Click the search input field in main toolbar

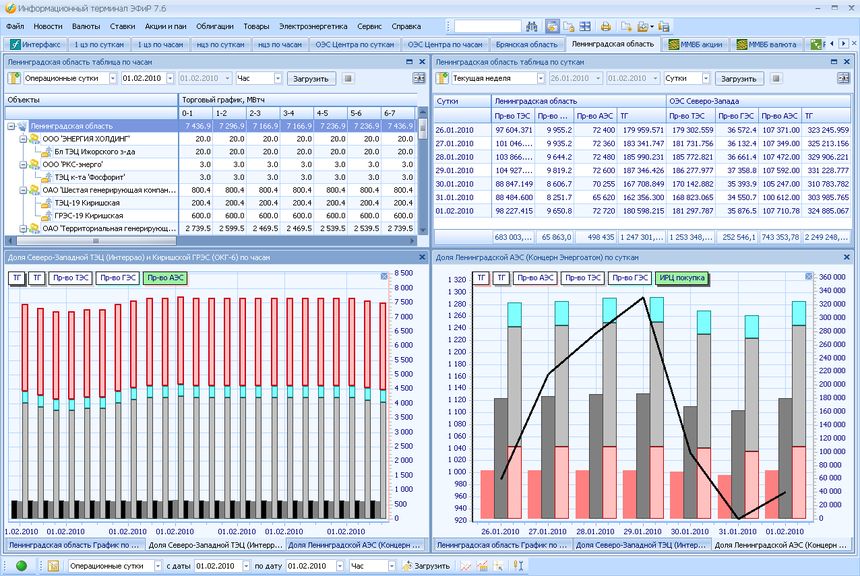point(487,26)
